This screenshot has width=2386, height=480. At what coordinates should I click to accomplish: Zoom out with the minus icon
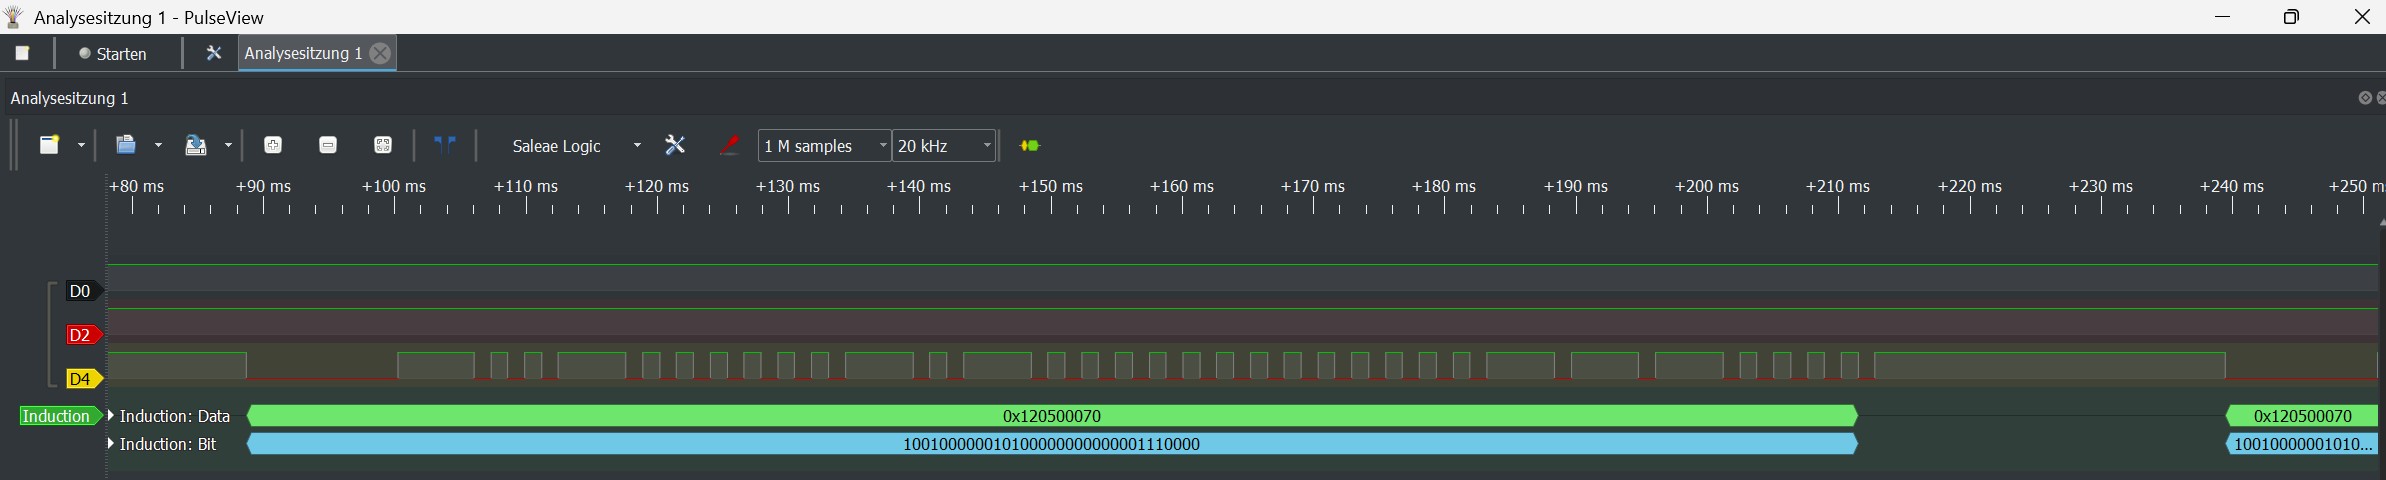tap(327, 145)
